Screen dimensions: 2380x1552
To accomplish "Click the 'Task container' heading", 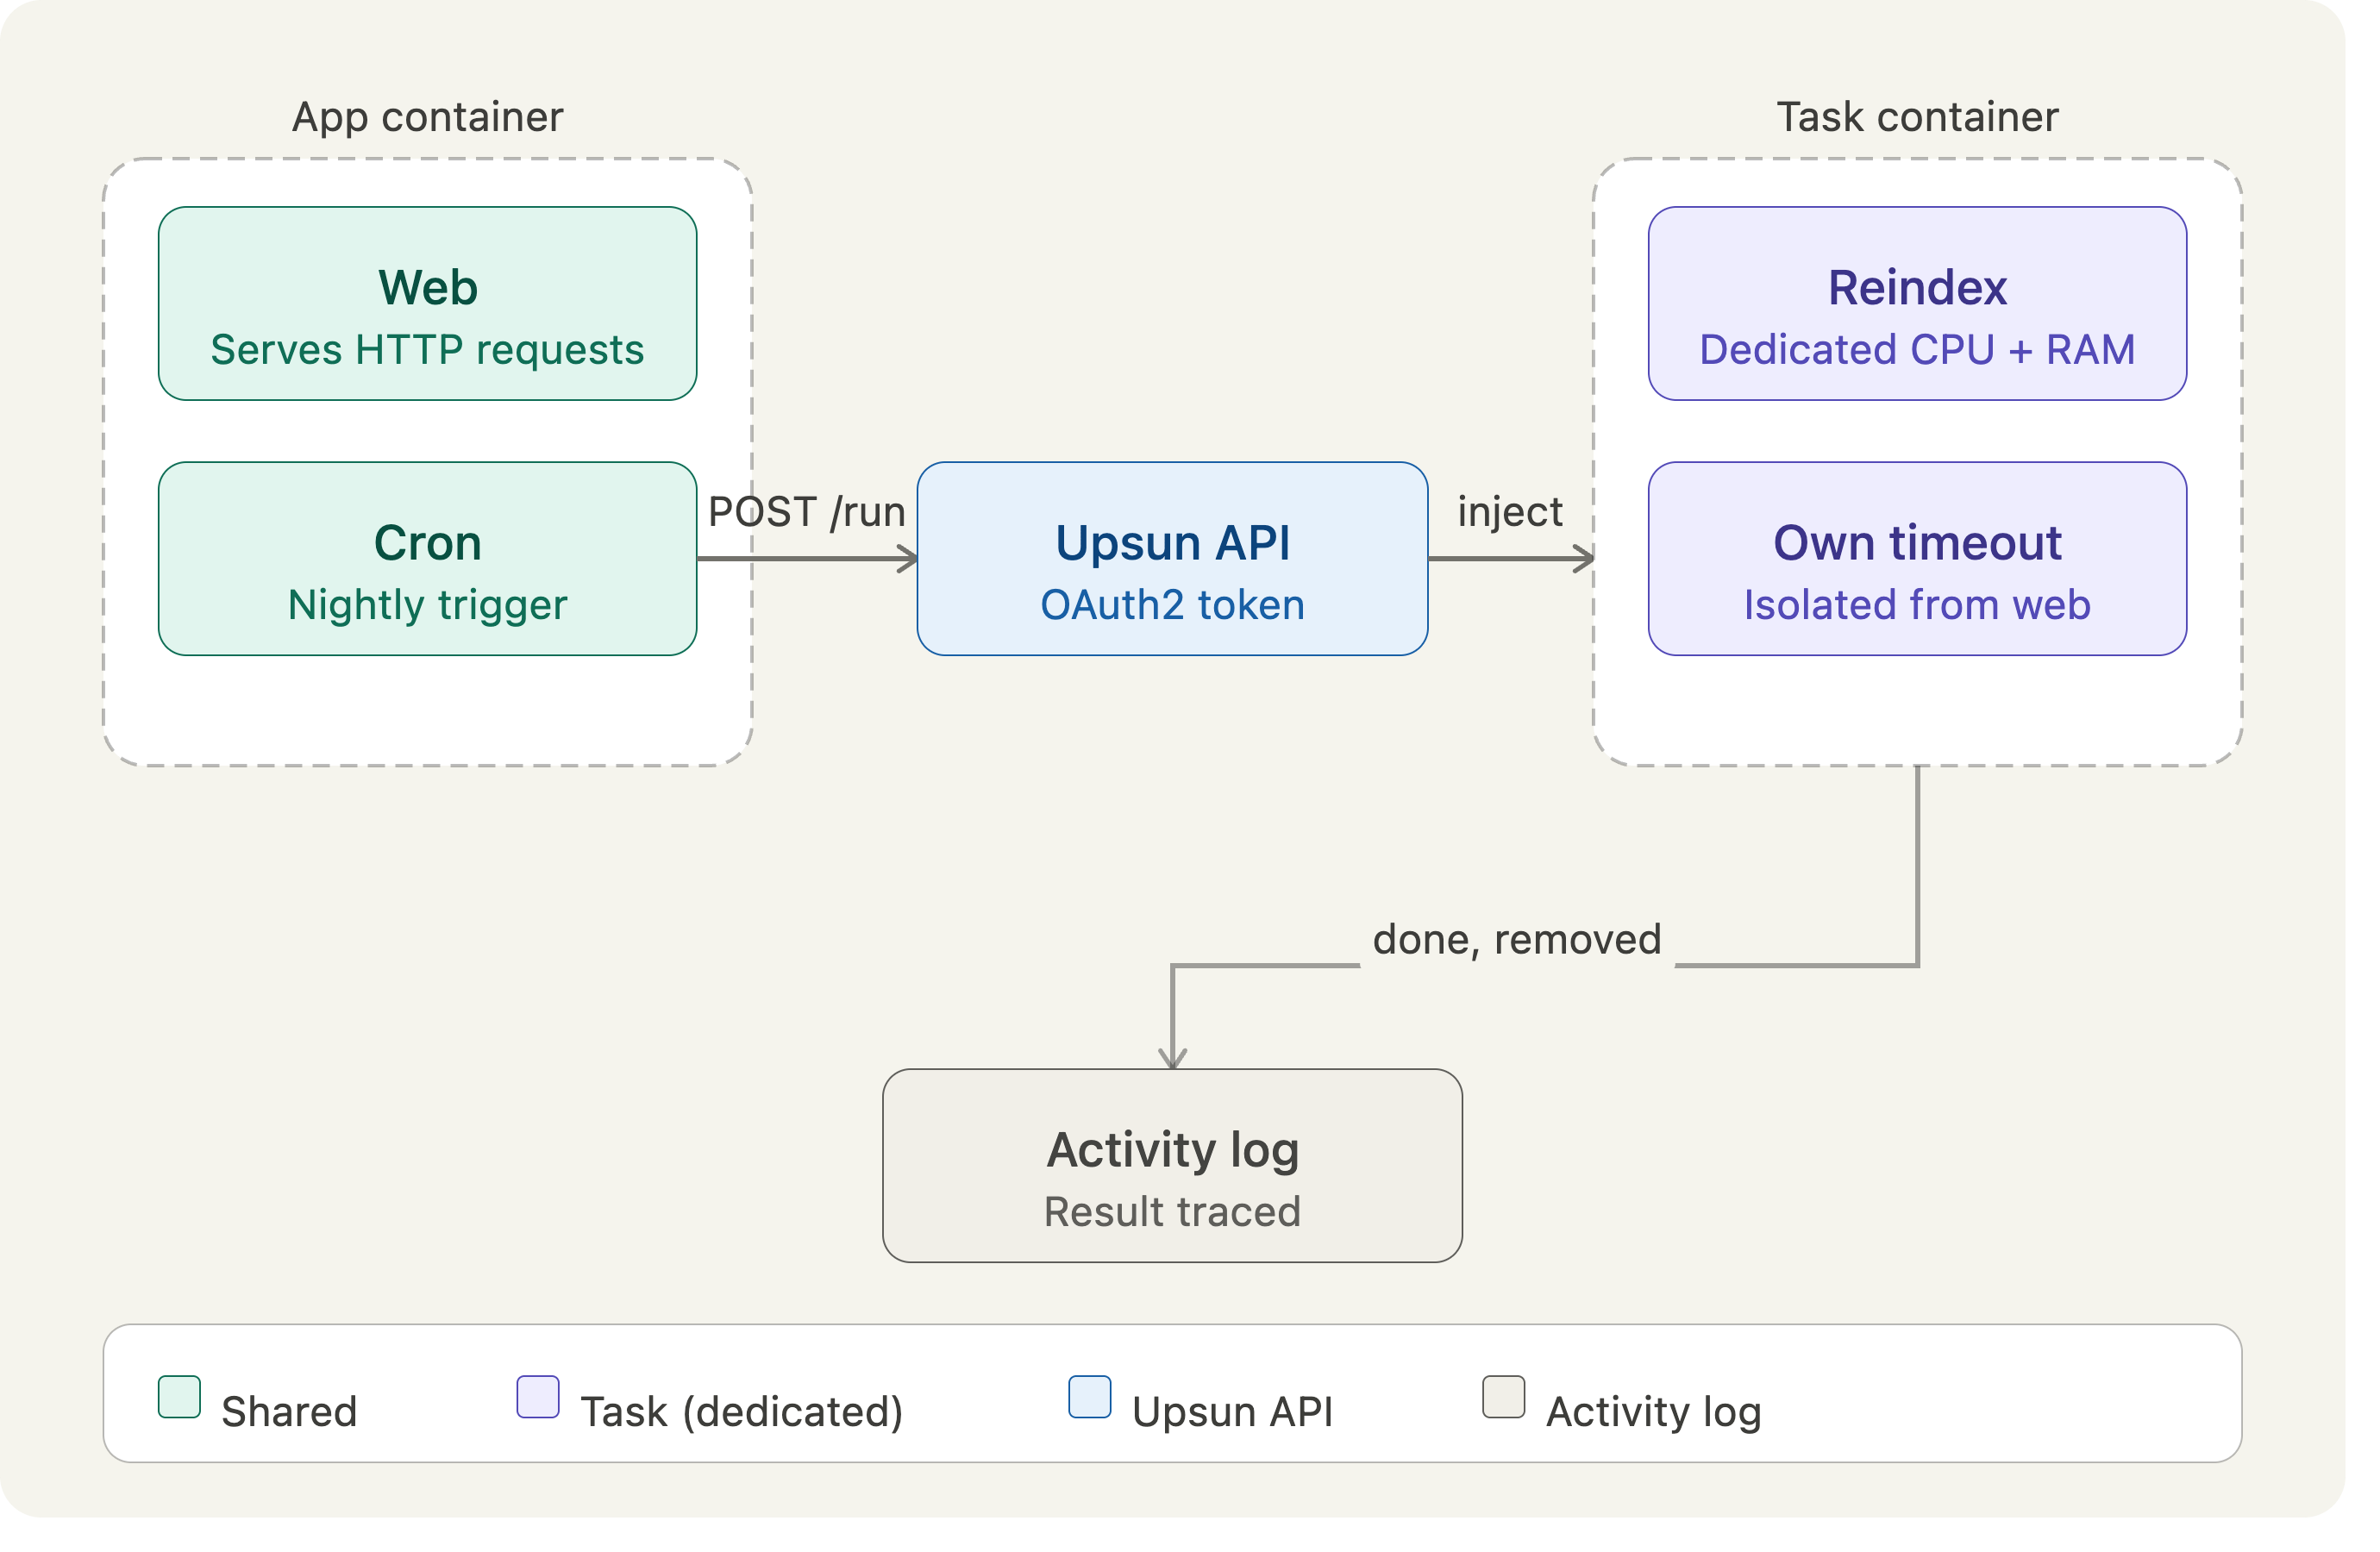I will [1918, 118].
